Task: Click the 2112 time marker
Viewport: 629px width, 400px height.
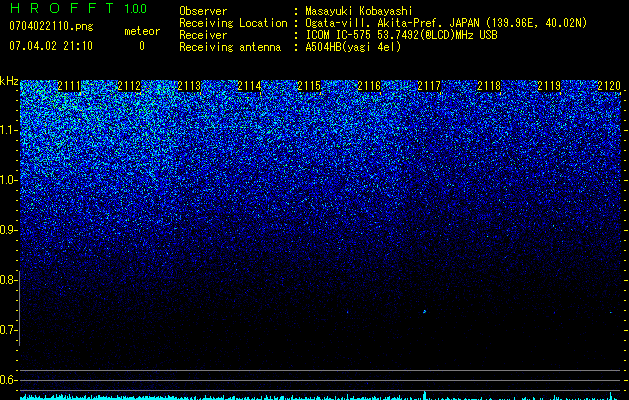Action: tap(129, 86)
